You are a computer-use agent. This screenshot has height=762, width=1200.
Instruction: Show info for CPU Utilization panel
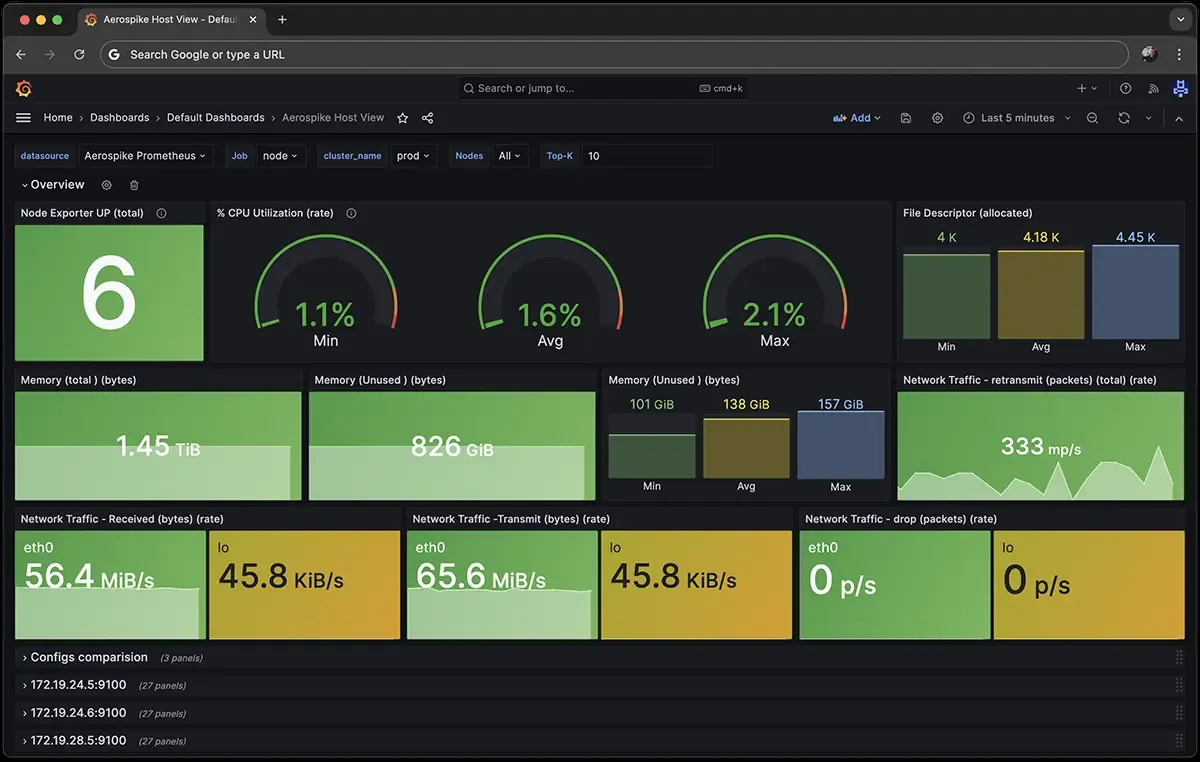pos(351,213)
